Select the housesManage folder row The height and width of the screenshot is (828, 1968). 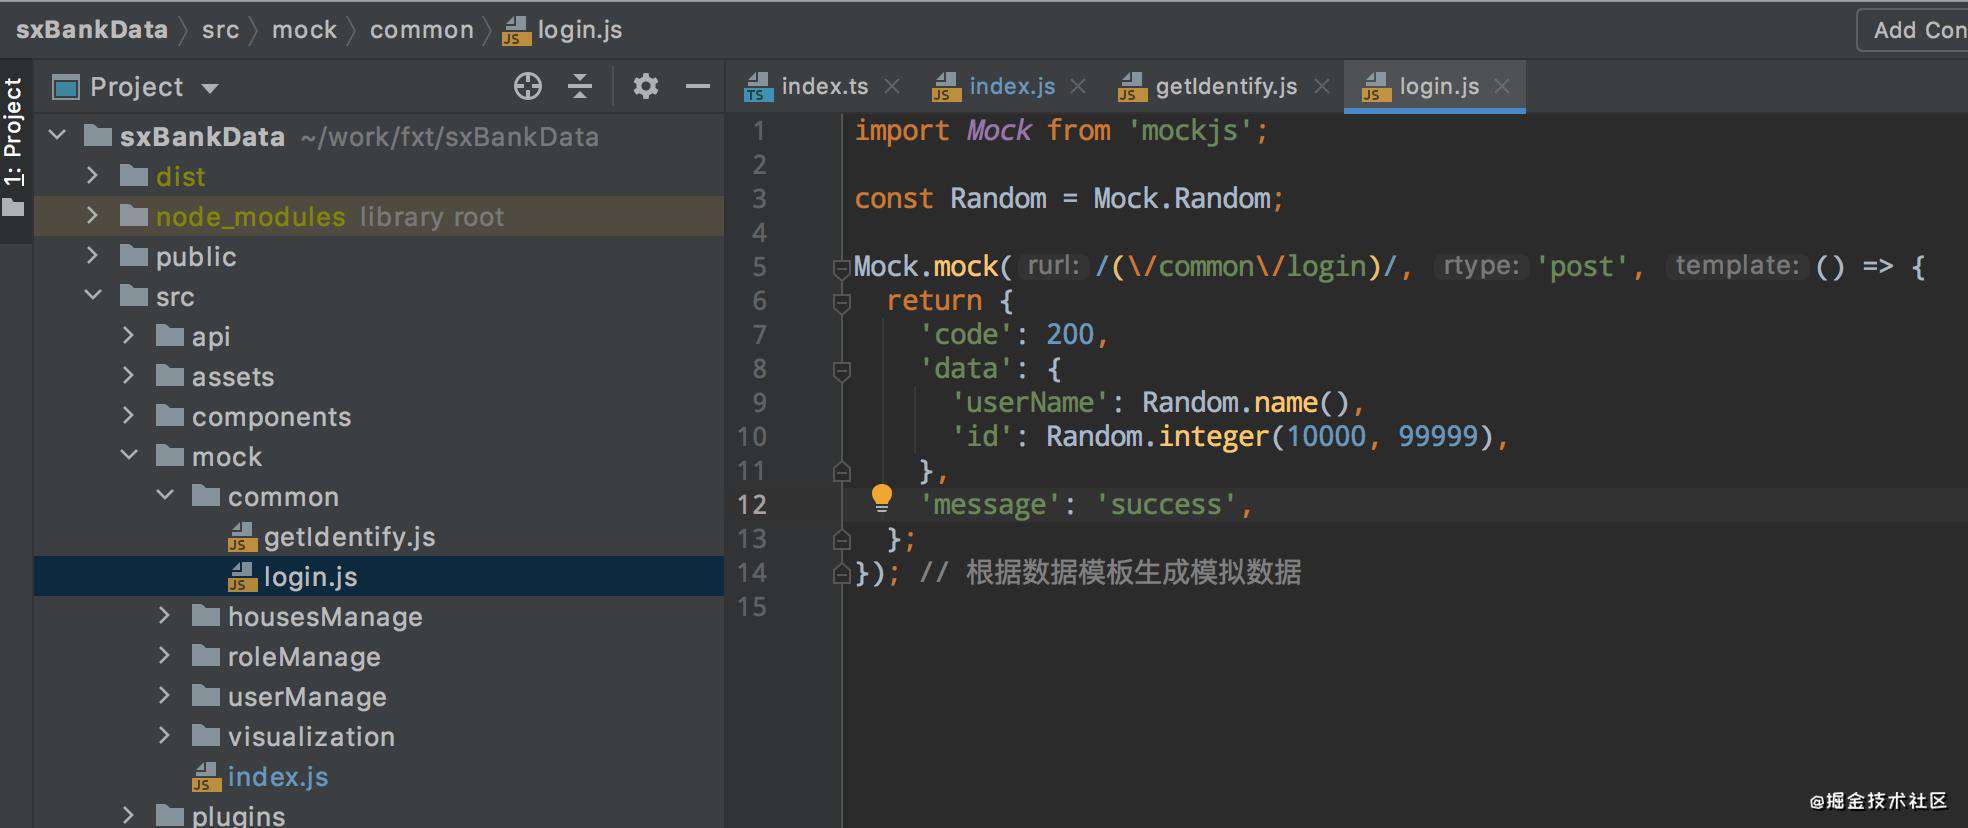pos(379,617)
